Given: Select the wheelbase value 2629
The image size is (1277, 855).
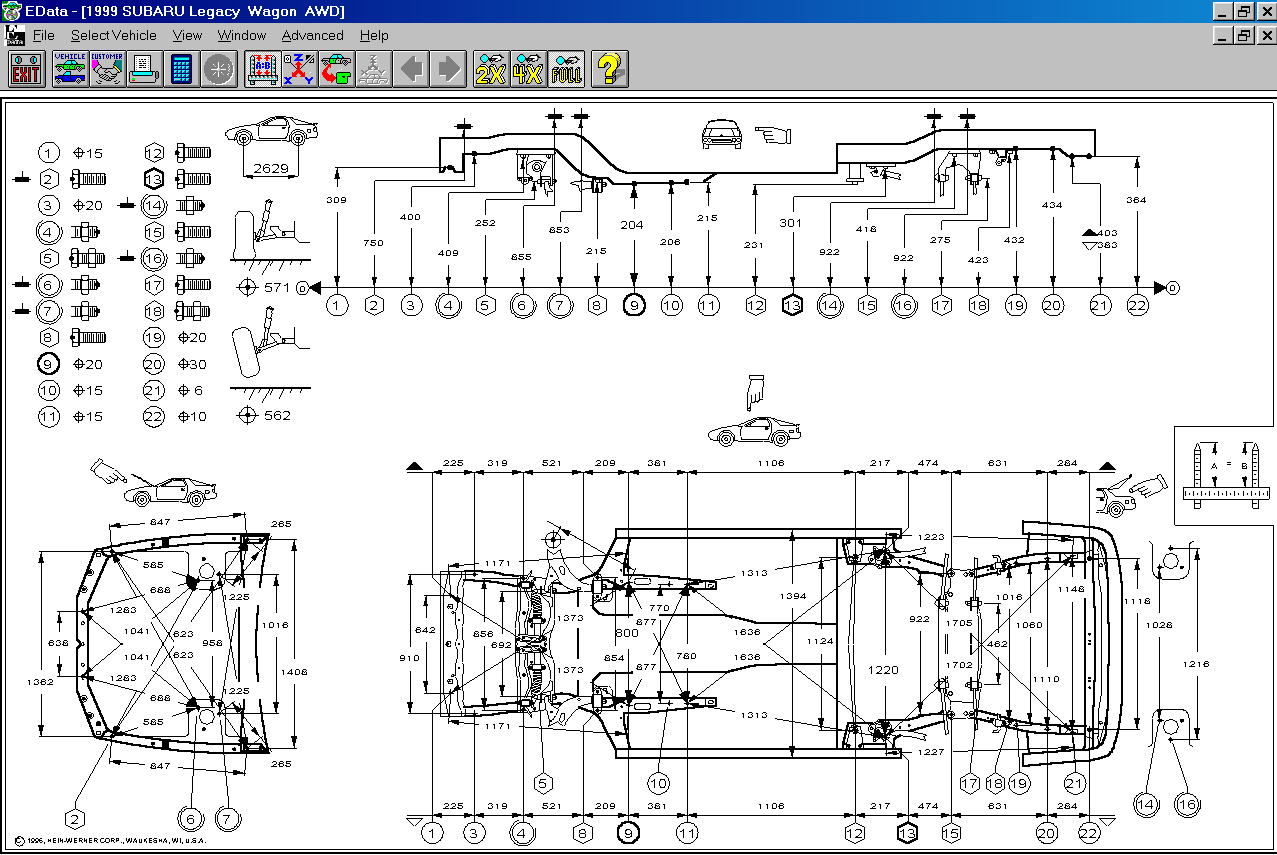Looking at the screenshot, I should point(270,168).
